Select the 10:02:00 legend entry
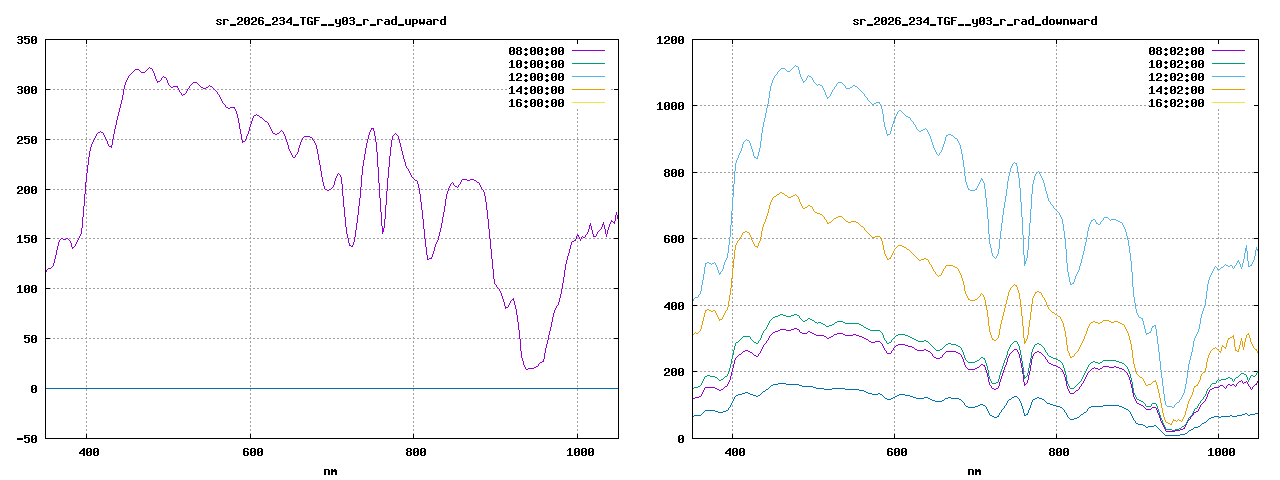1280x480 pixels. [1176, 63]
